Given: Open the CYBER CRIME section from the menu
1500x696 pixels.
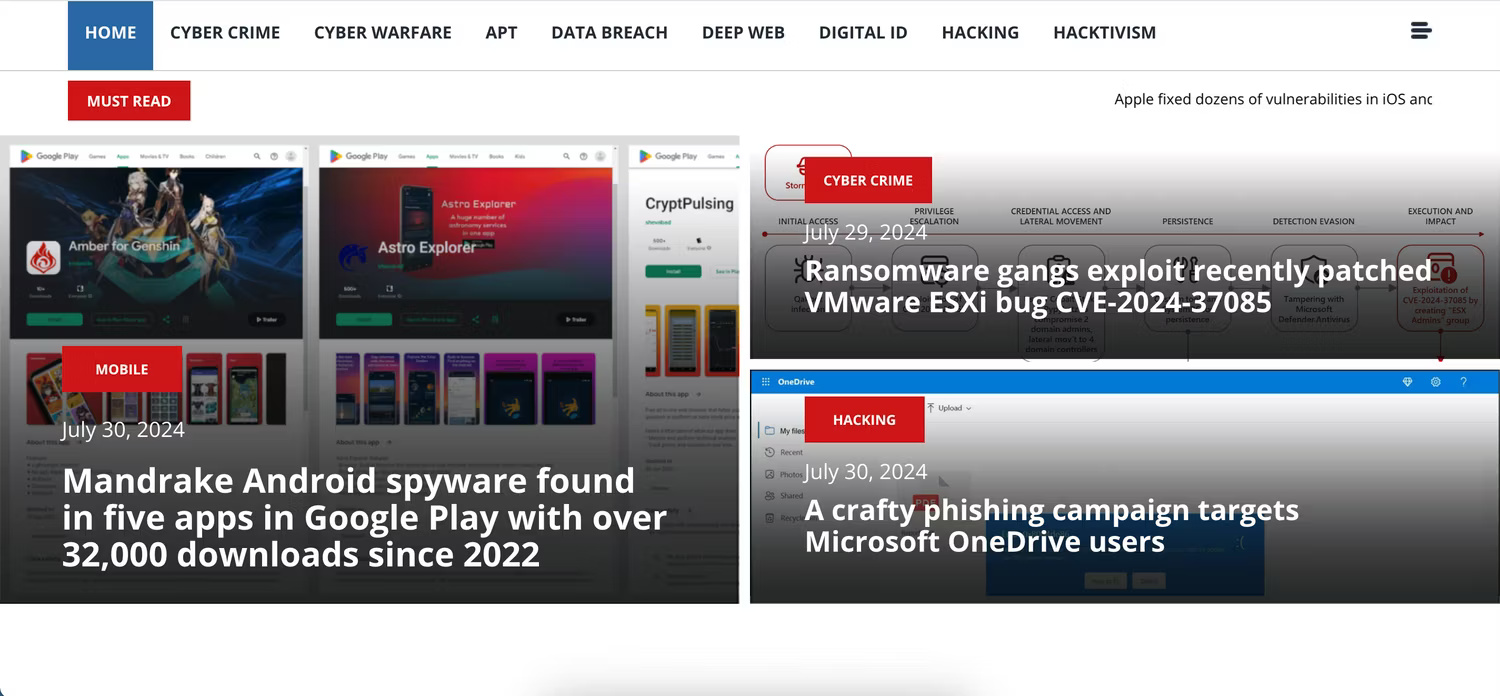Looking at the screenshot, I should point(225,32).
